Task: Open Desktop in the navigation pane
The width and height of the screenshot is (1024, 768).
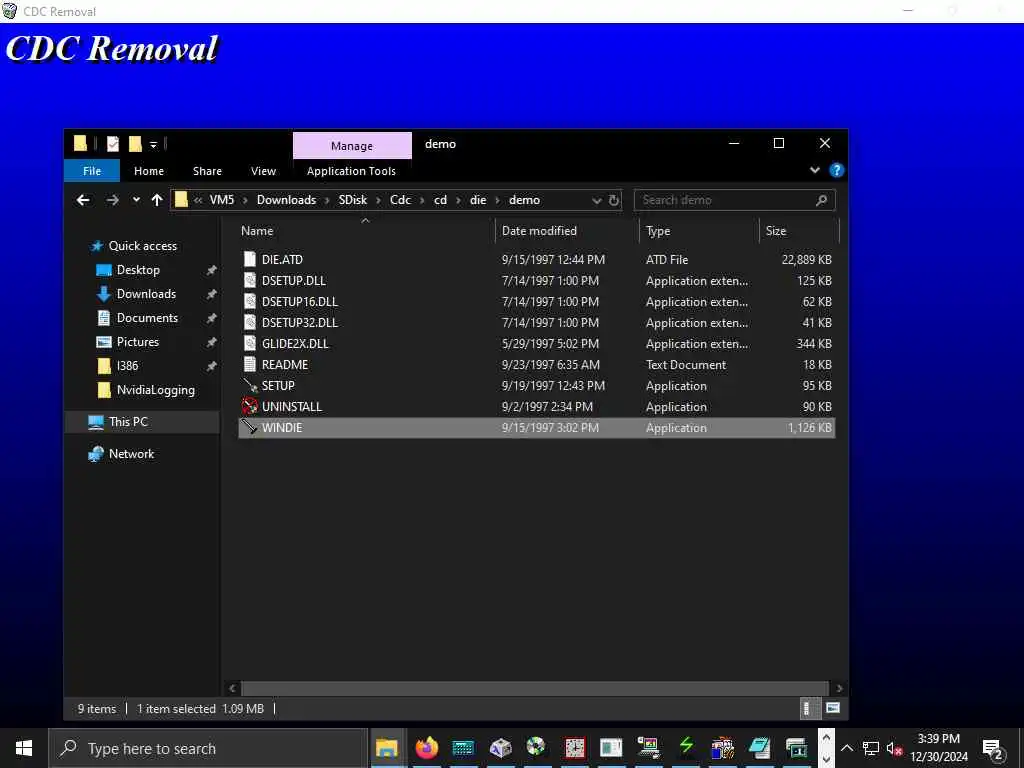Action: pos(138,270)
